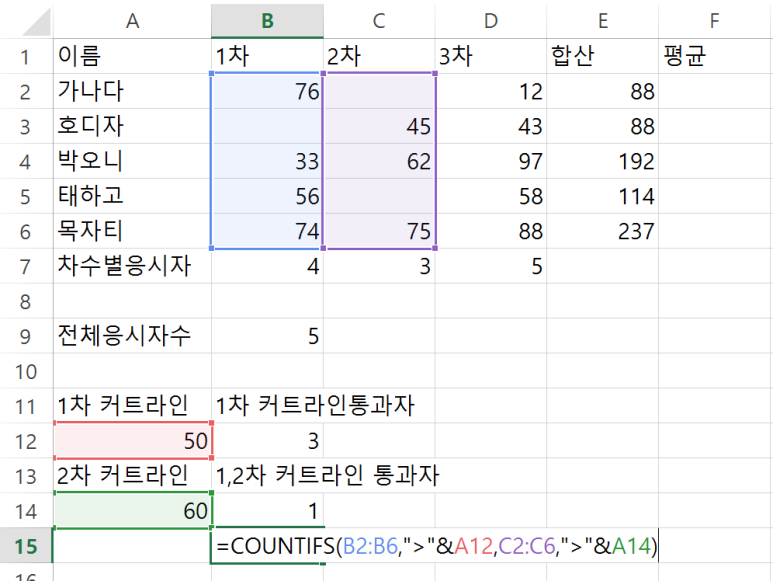Select the '1차 커트라인' label cell
Image resolution: width=773 pixels, height=581 pixels.
tap(132, 407)
